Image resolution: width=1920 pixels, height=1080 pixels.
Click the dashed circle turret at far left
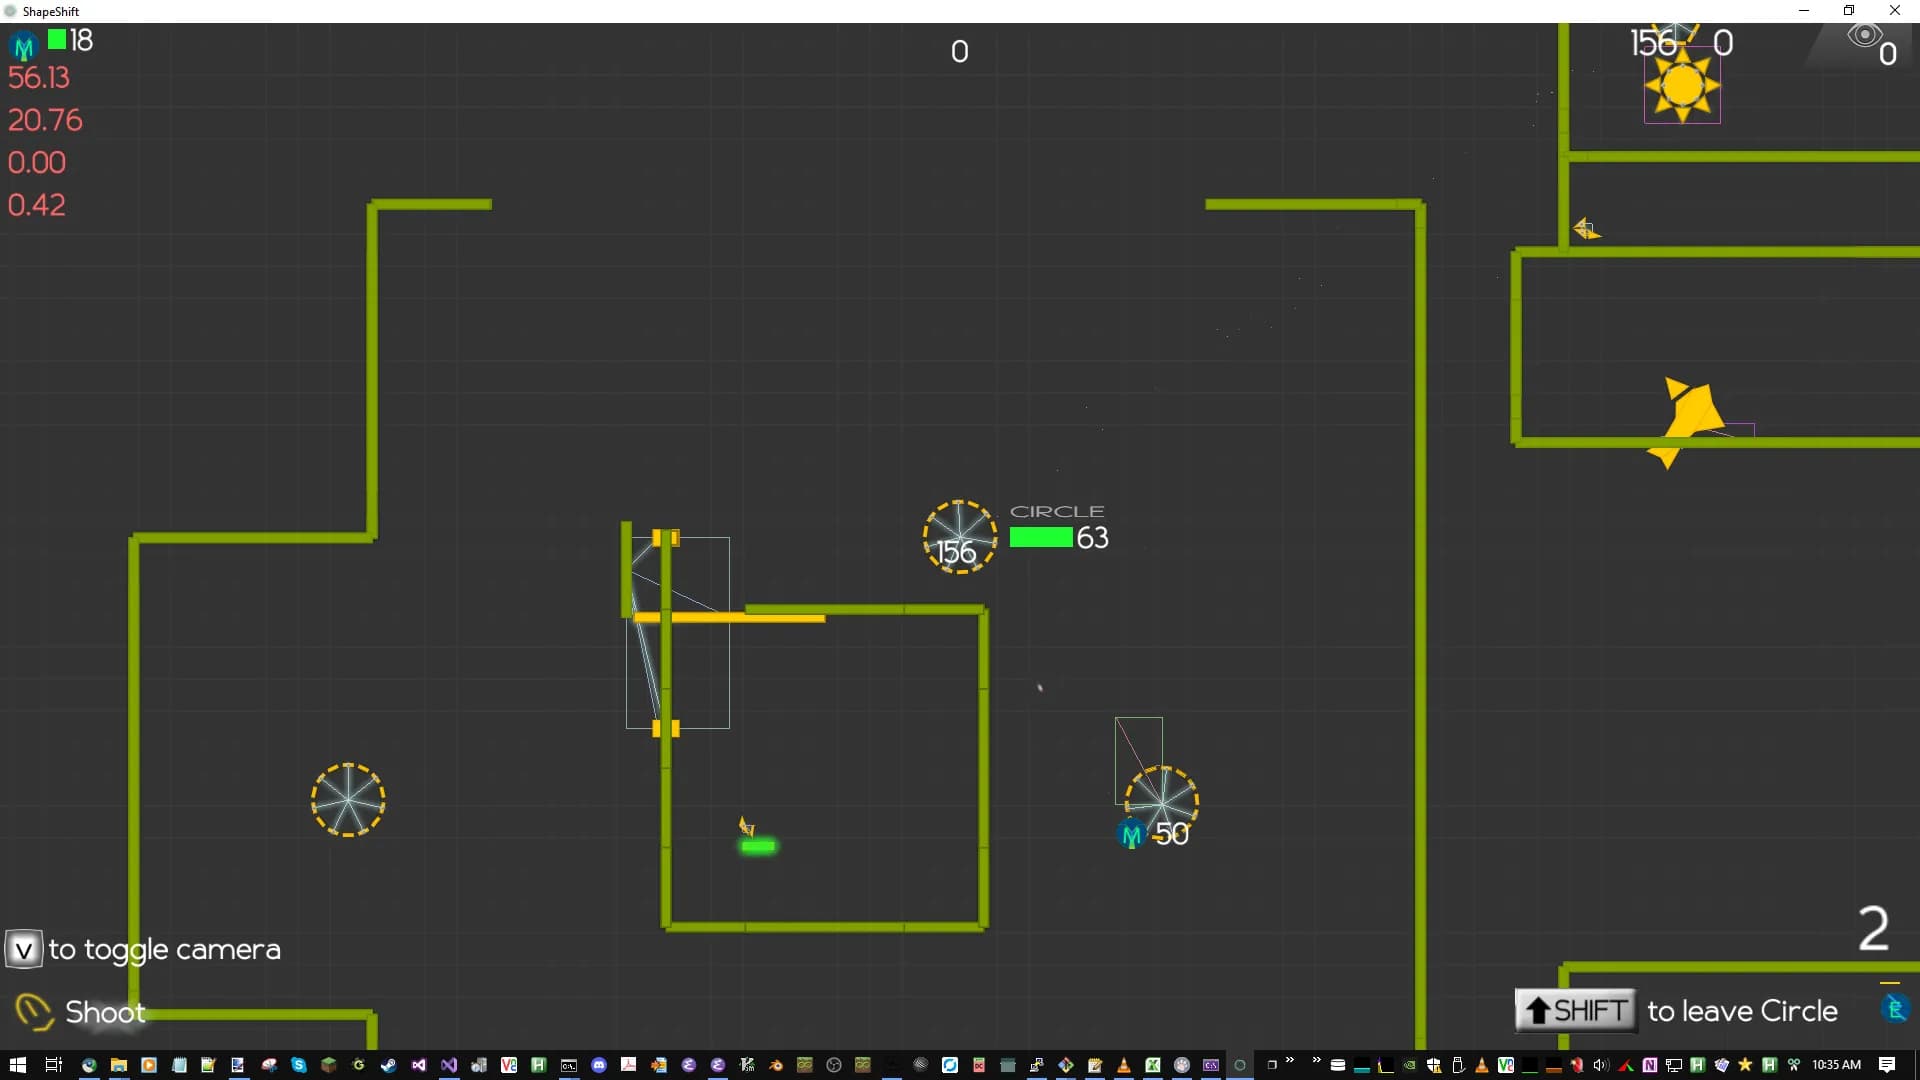coord(348,800)
